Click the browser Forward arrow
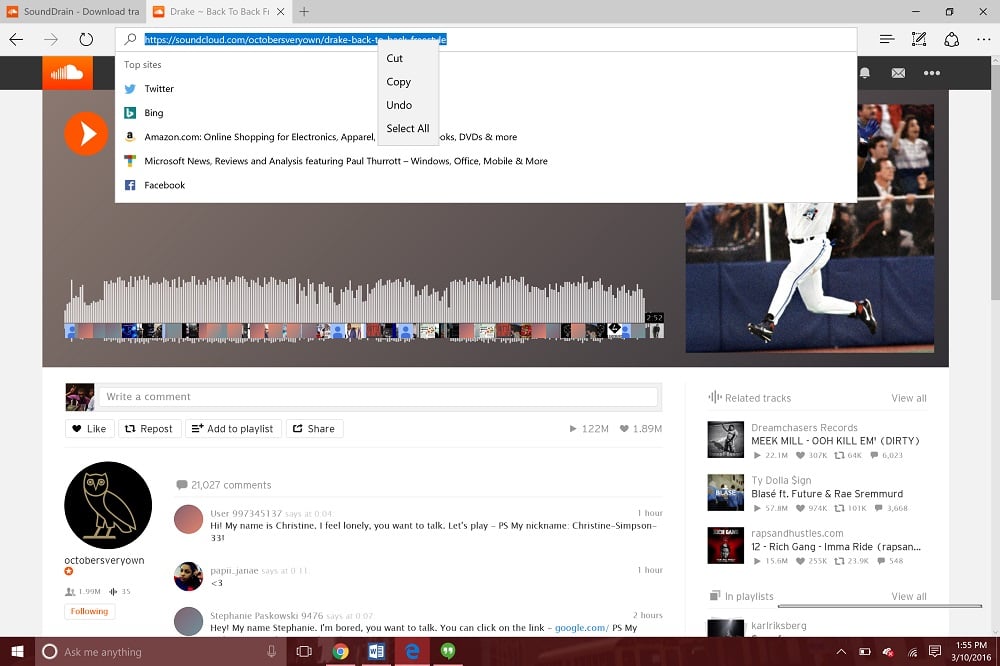 click(51, 40)
